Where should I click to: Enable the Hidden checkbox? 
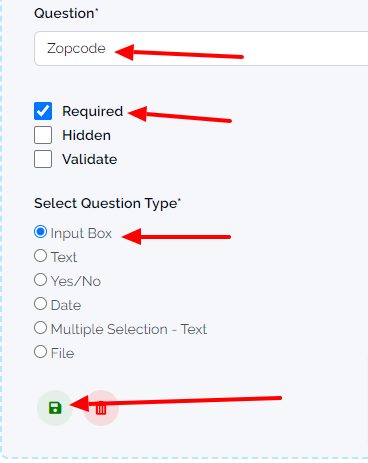[43, 135]
